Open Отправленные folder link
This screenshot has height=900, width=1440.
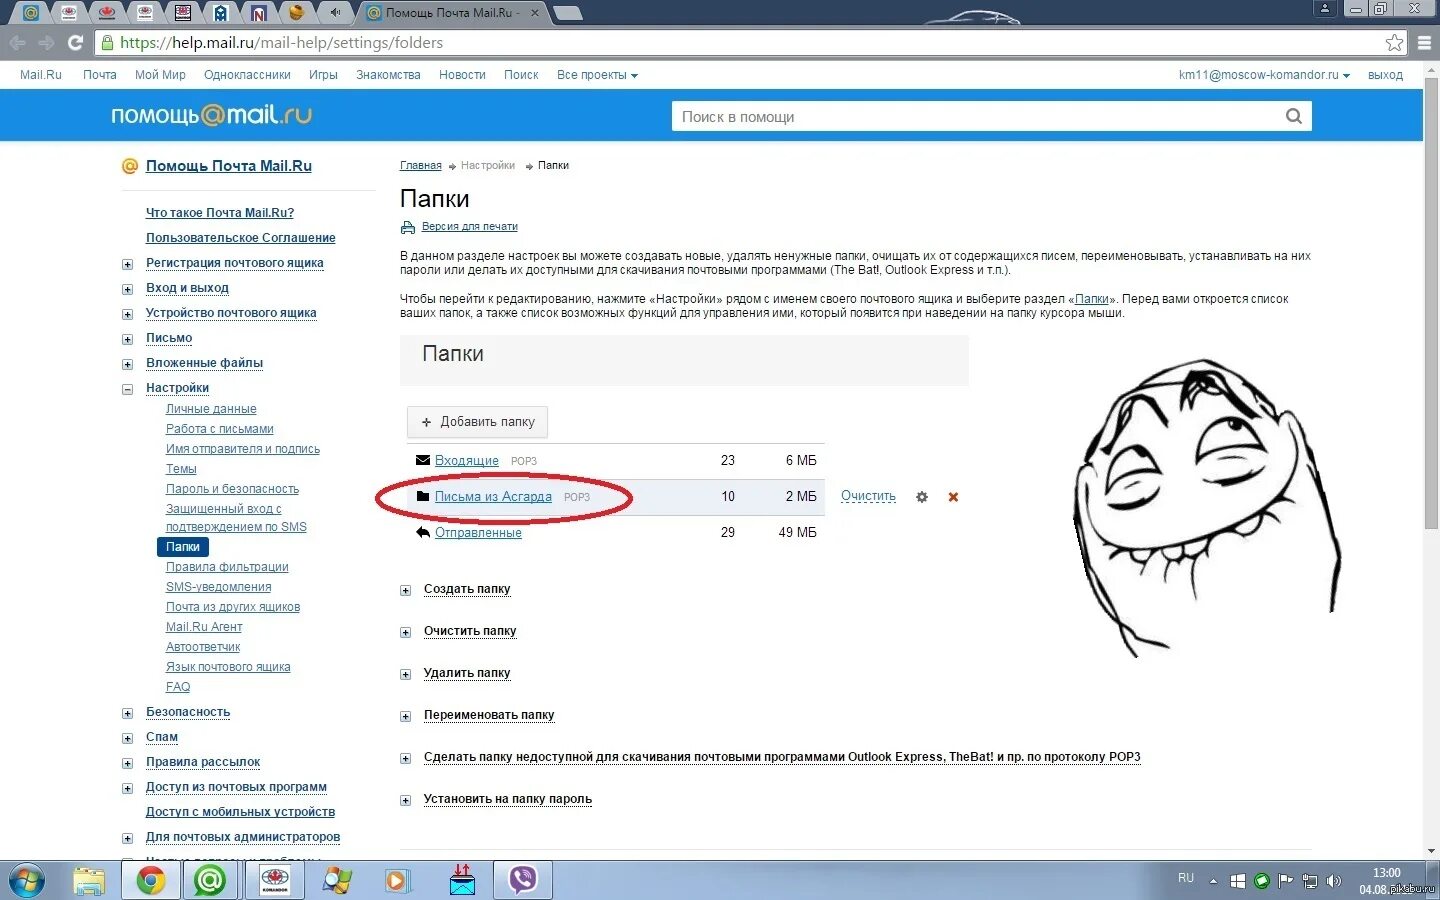[478, 532]
